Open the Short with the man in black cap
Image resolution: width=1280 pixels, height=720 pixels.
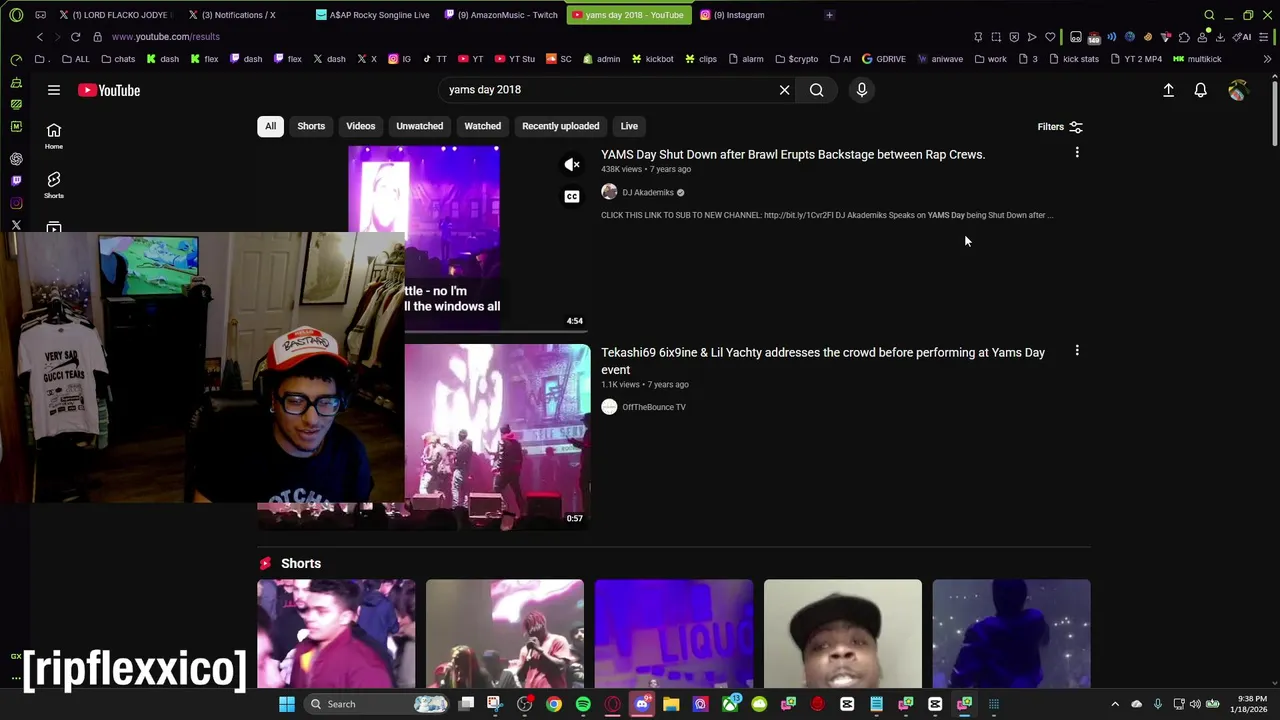coord(843,634)
